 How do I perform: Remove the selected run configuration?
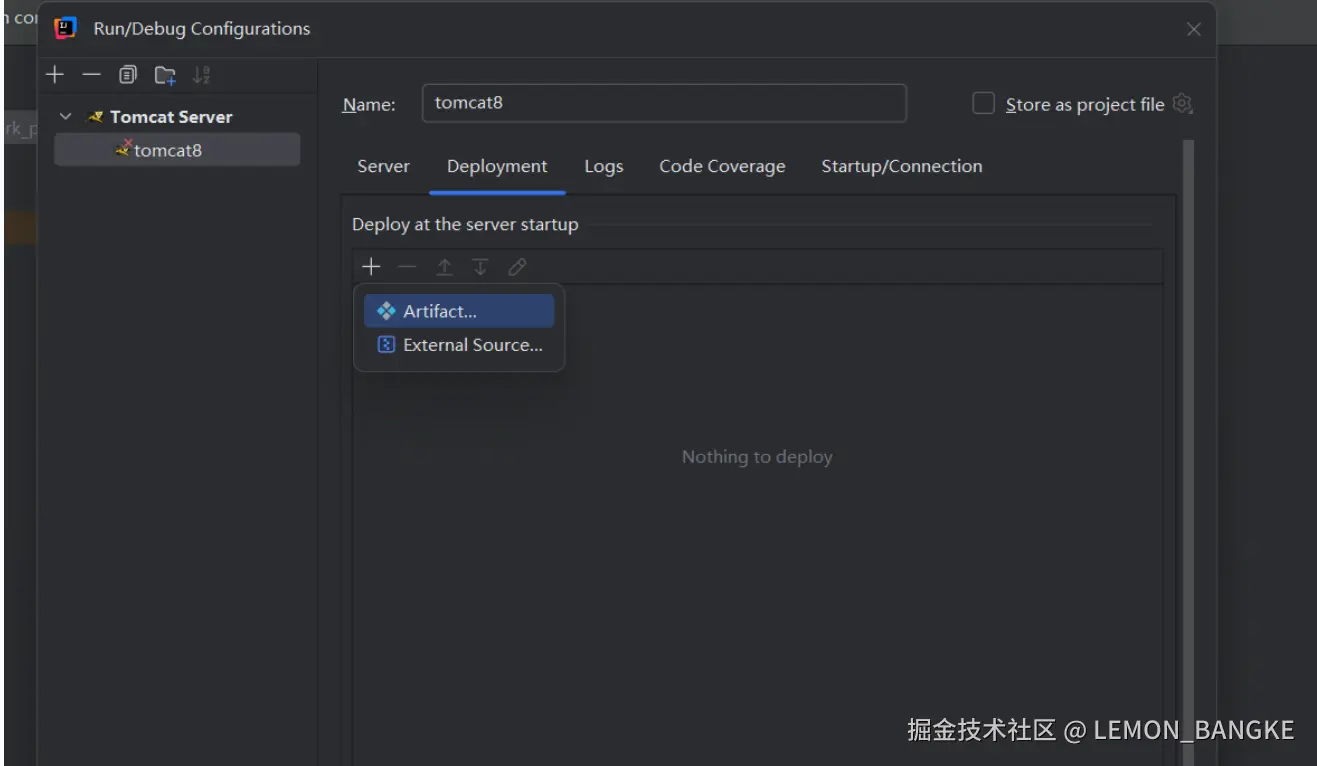pyautogui.click(x=91, y=75)
